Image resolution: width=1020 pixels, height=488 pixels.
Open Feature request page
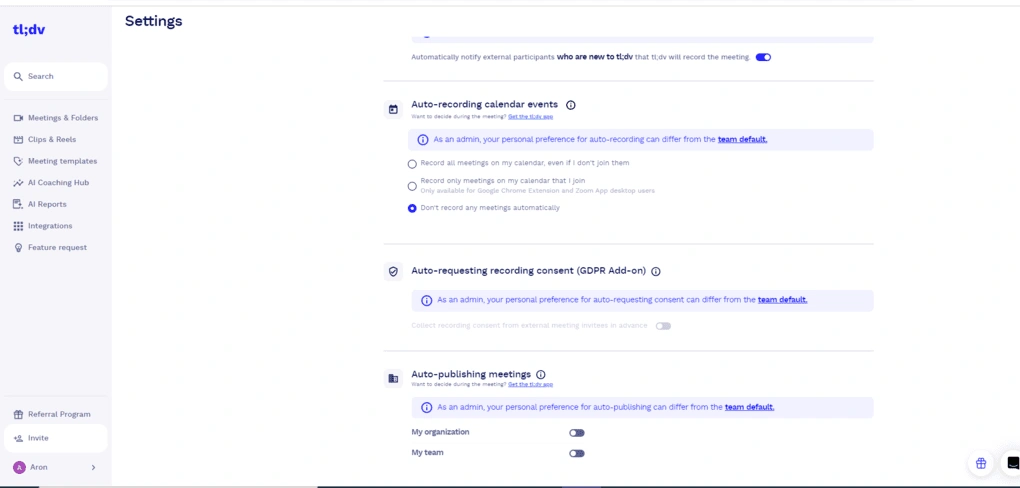click(x=56, y=248)
